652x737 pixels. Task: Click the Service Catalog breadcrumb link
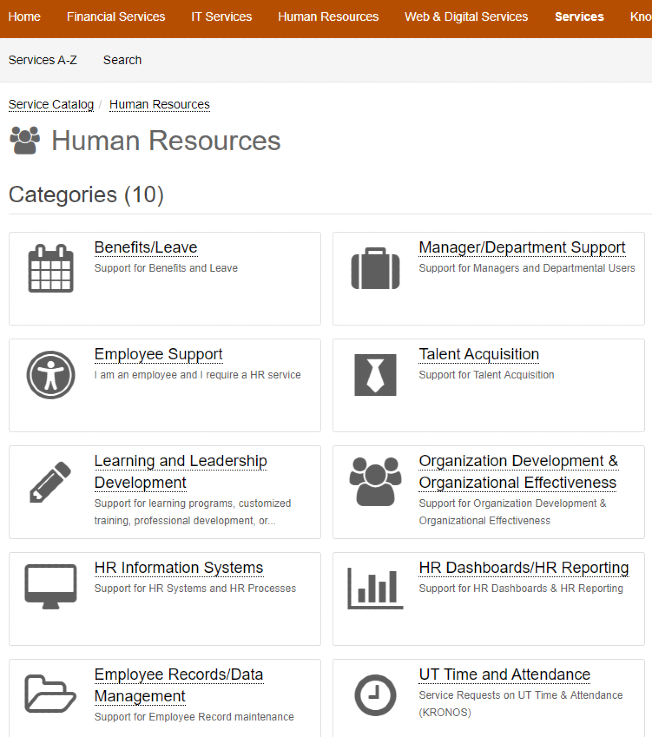pyautogui.click(x=51, y=104)
